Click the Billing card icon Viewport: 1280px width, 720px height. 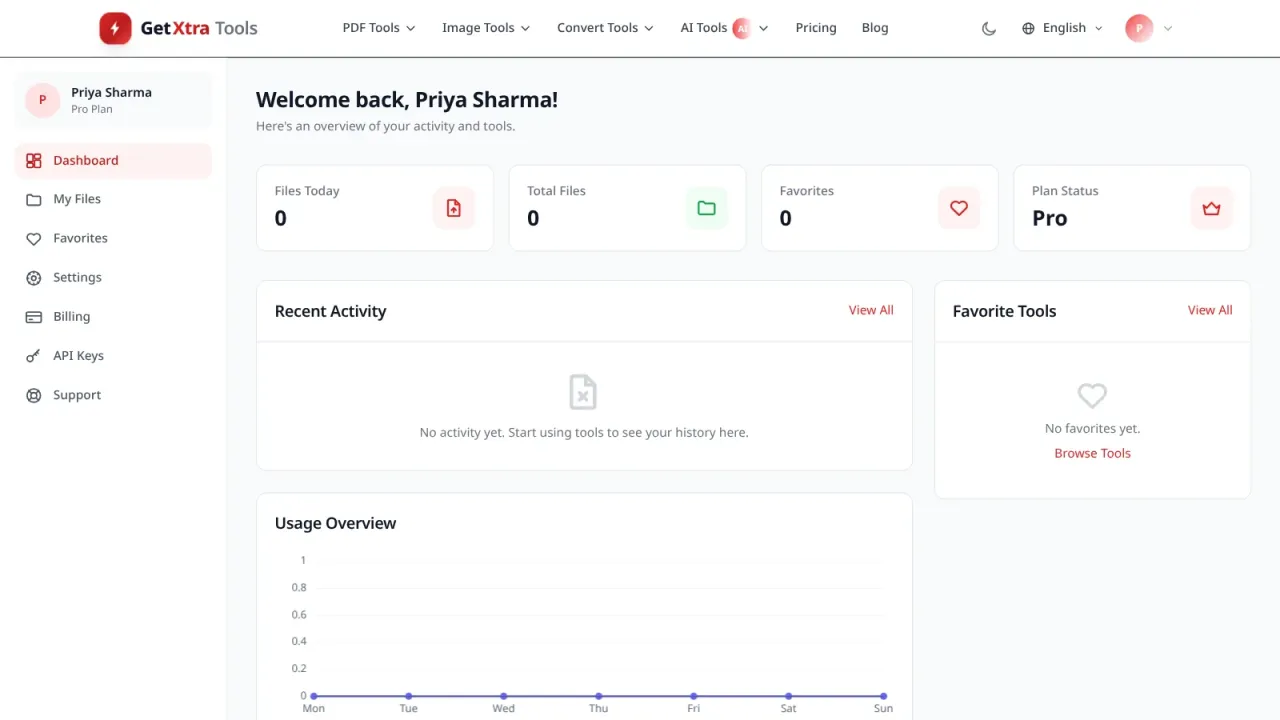point(34,317)
